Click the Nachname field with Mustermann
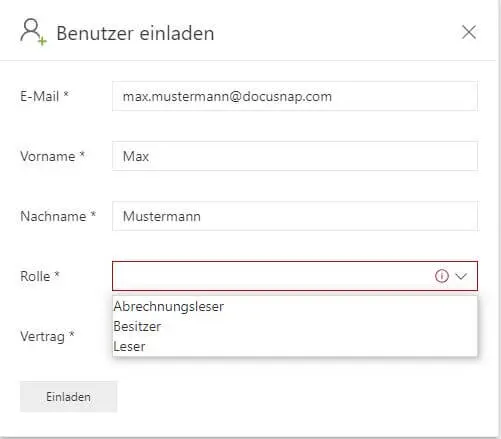This screenshot has width=501, height=439. coord(295,216)
